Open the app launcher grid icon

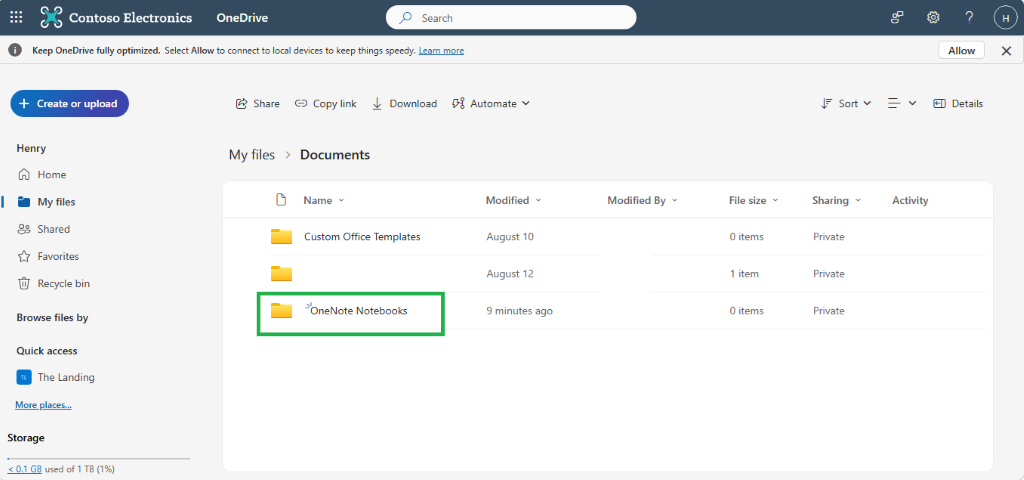(x=16, y=18)
